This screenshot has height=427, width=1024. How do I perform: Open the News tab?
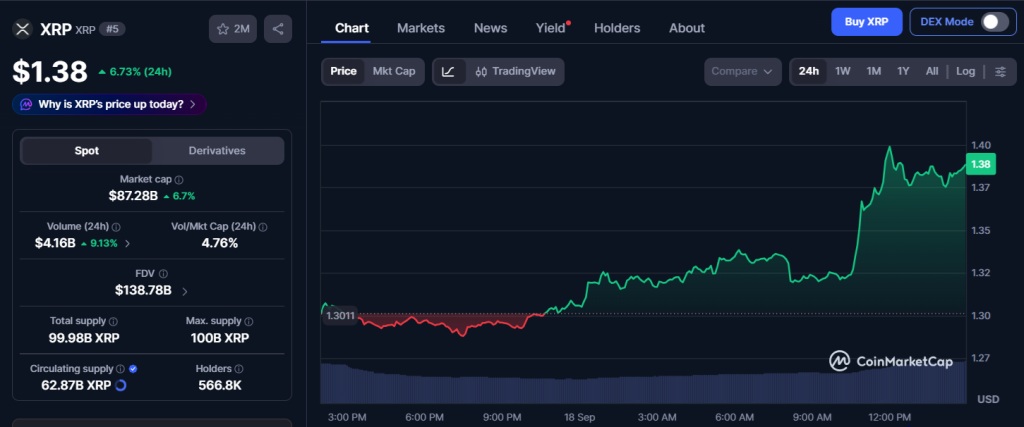pos(490,28)
